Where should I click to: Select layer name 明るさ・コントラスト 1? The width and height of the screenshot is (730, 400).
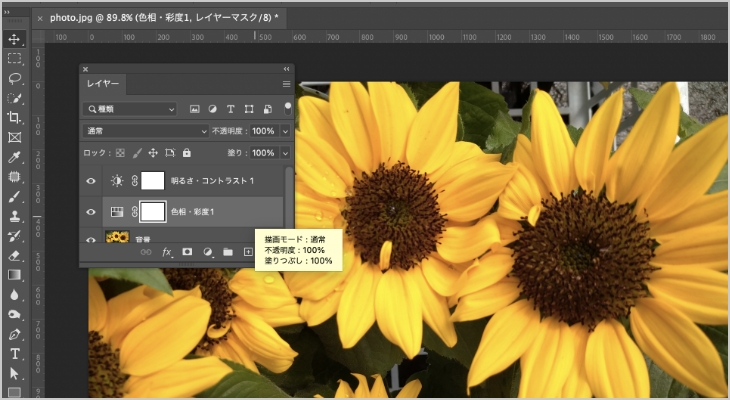point(212,181)
